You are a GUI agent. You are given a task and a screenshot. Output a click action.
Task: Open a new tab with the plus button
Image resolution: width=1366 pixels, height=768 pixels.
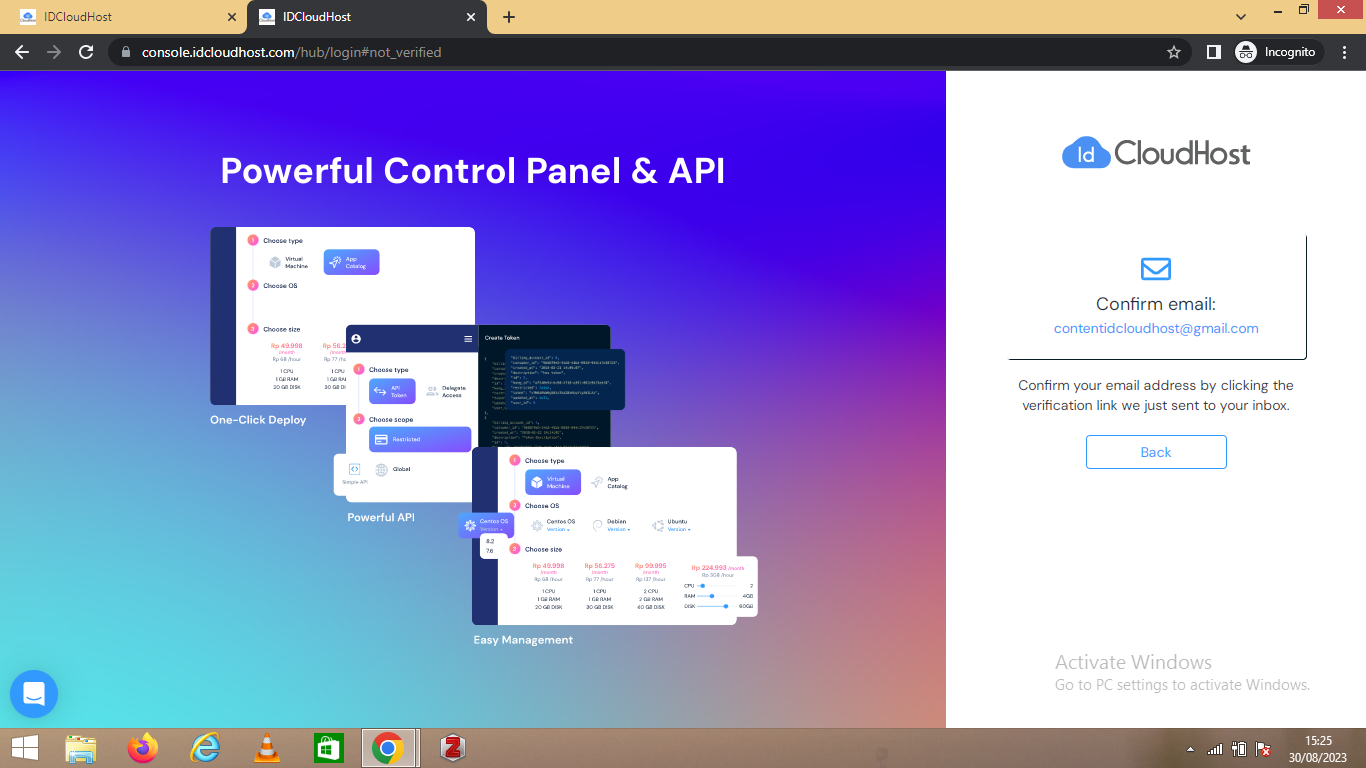click(x=508, y=17)
